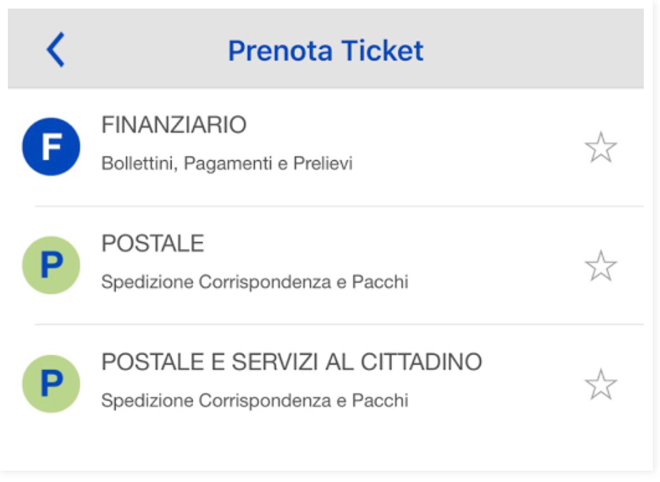Click the Prenota Ticket header title

(325, 50)
